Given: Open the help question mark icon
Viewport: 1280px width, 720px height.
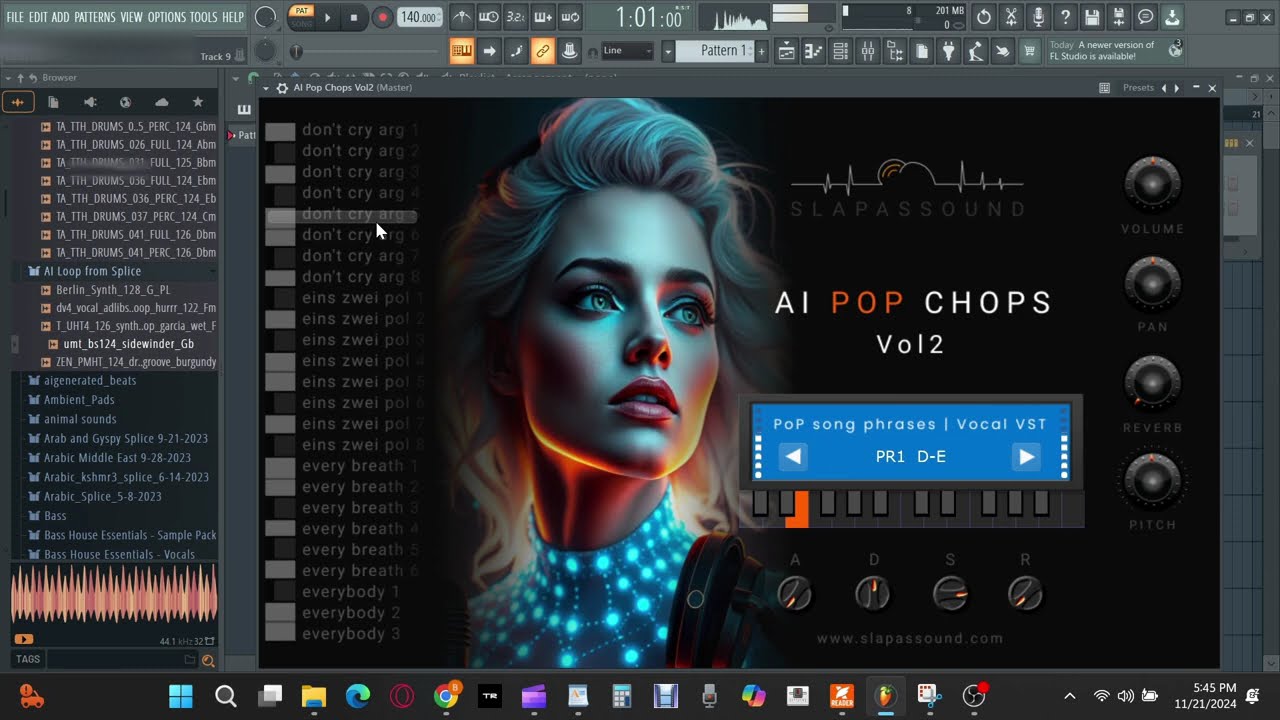Looking at the screenshot, I should point(1065,17).
